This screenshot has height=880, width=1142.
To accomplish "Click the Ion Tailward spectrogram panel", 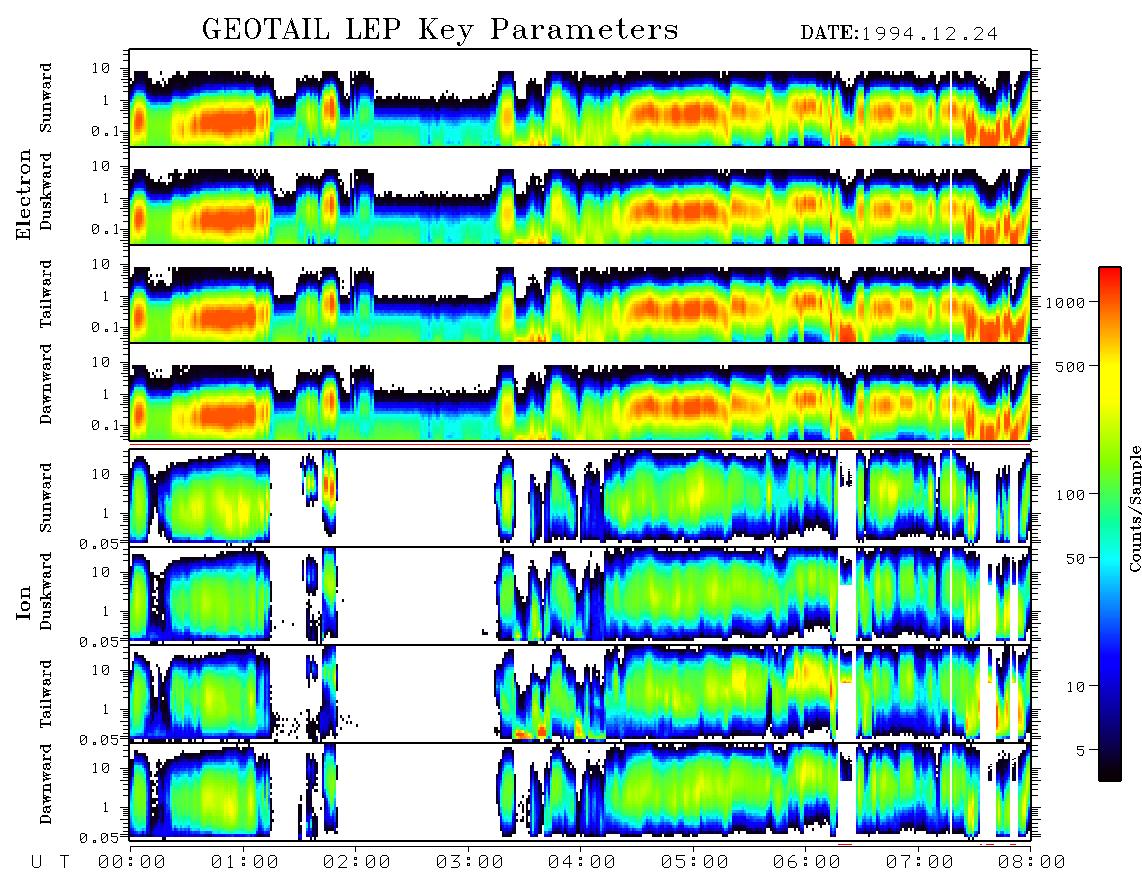I will point(580,694).
